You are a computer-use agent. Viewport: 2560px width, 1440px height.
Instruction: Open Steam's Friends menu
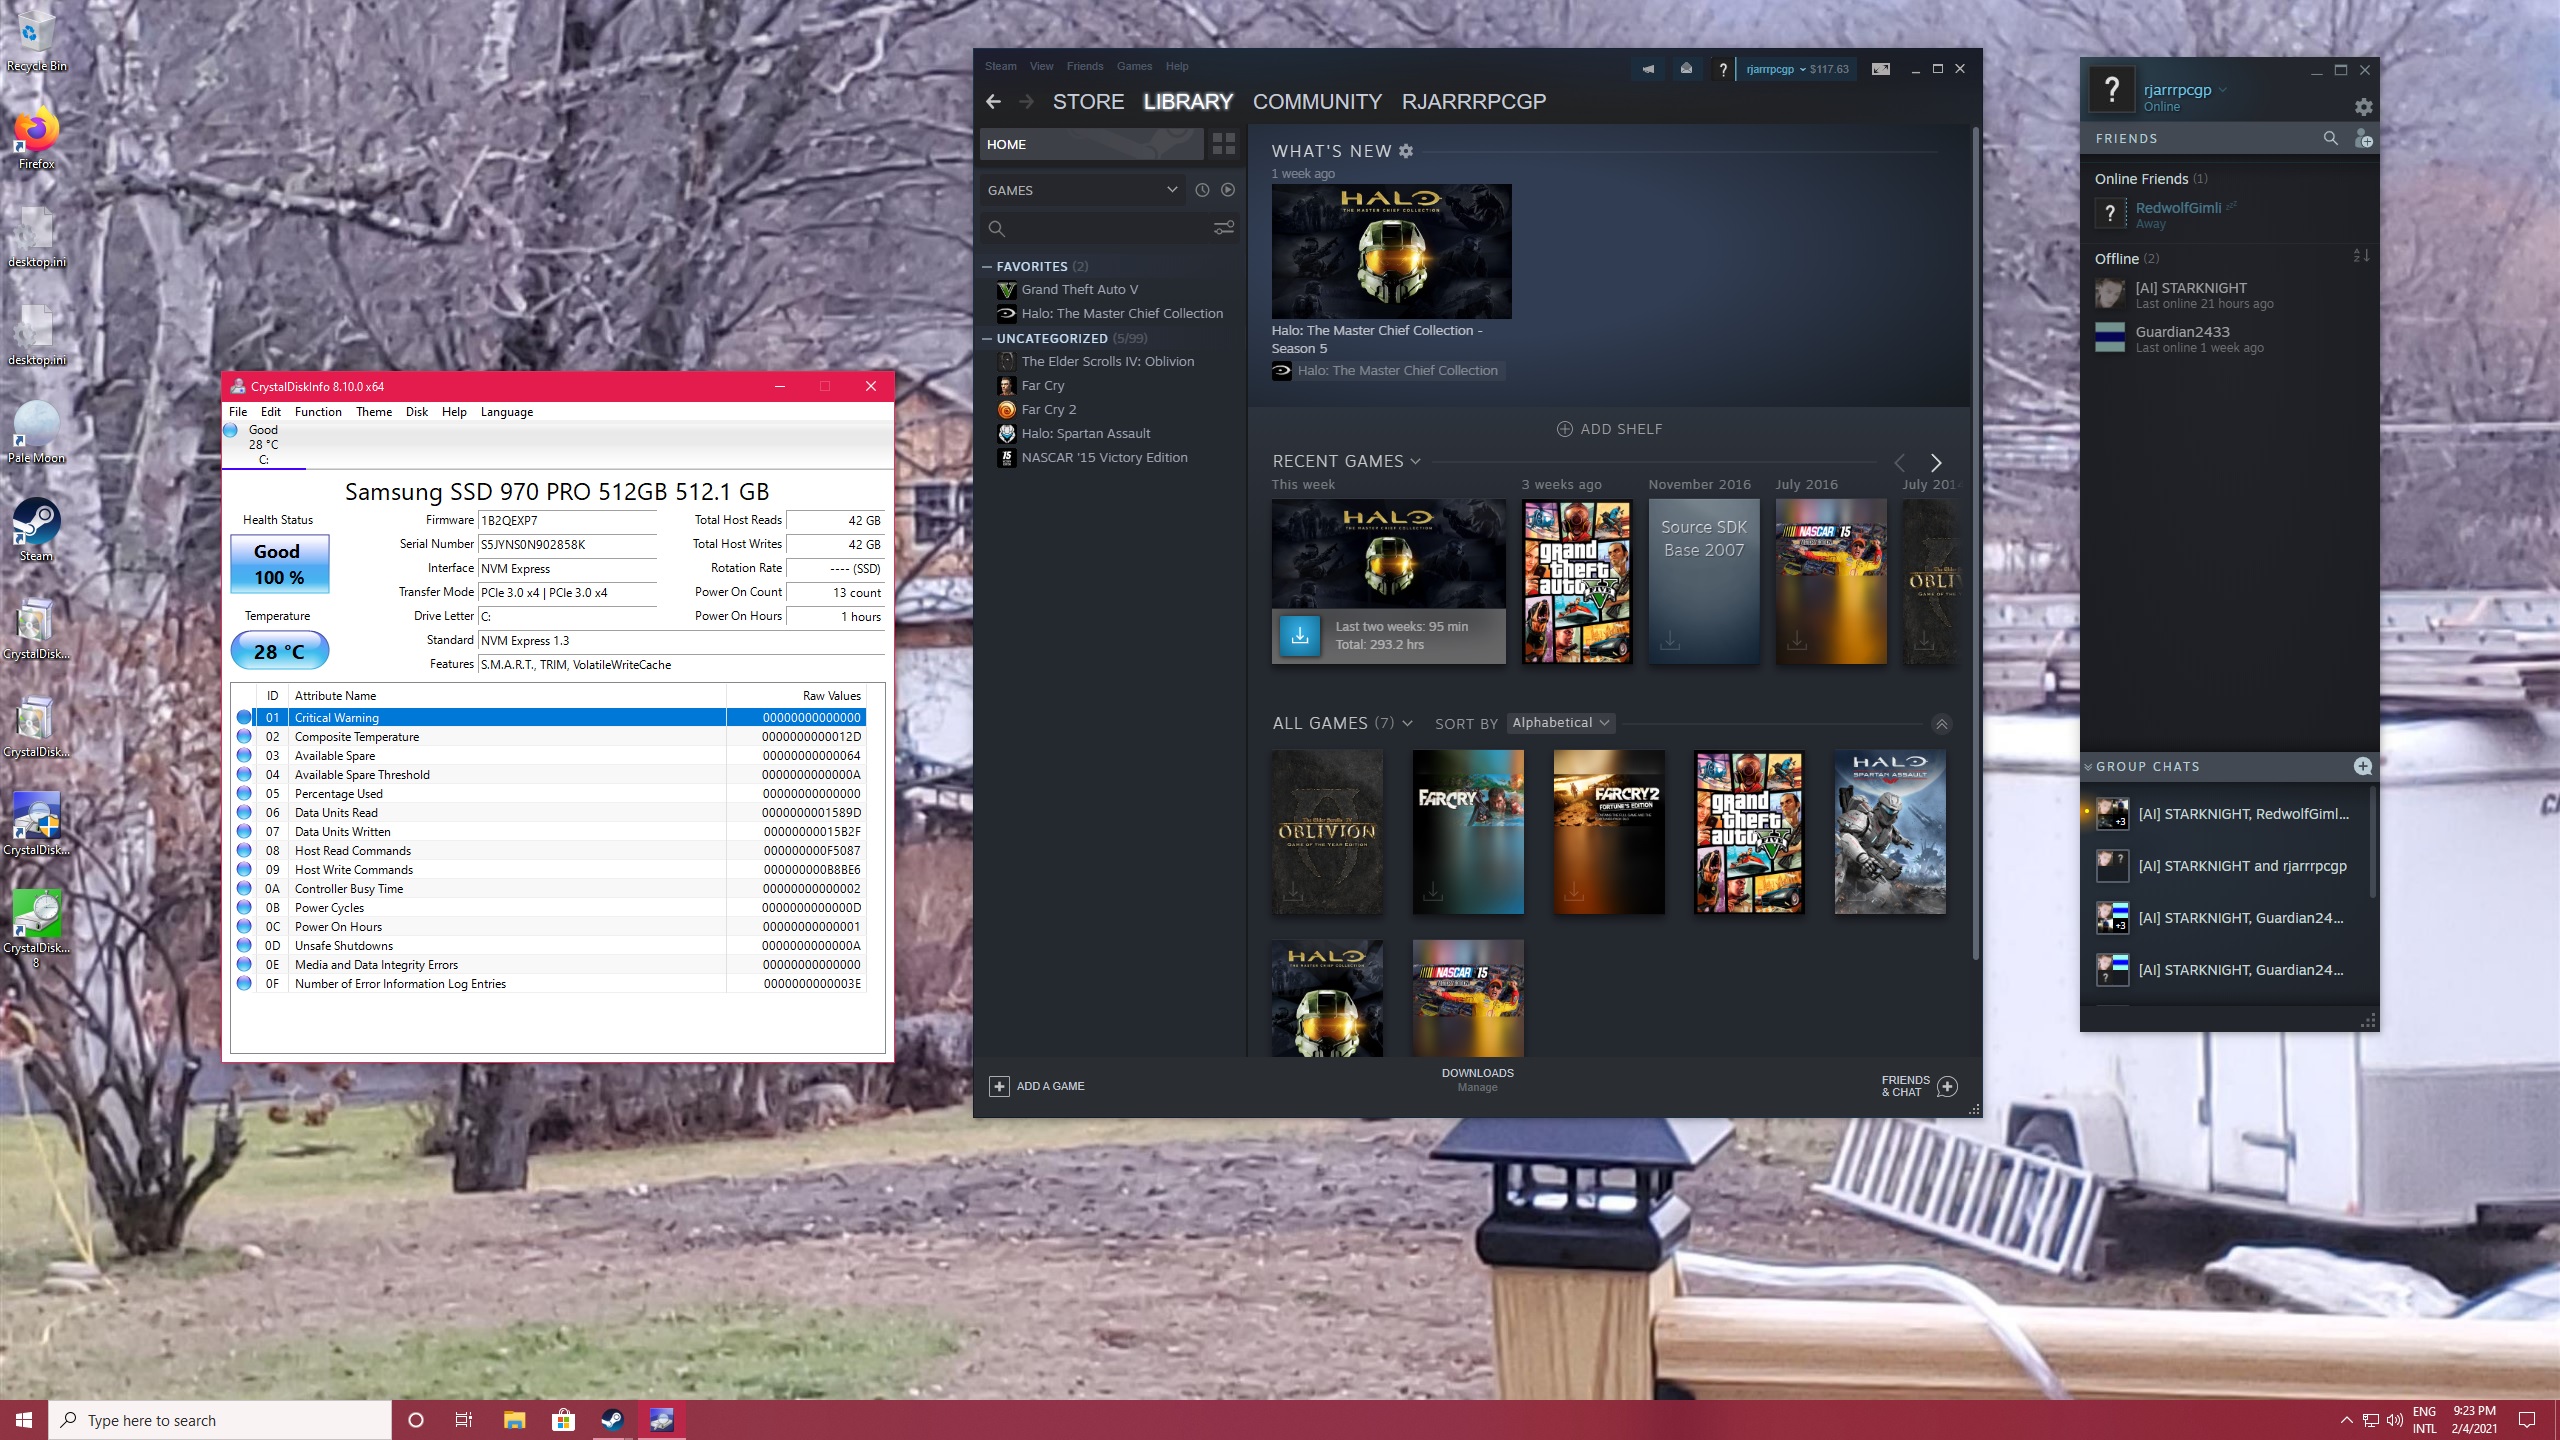1085,66
